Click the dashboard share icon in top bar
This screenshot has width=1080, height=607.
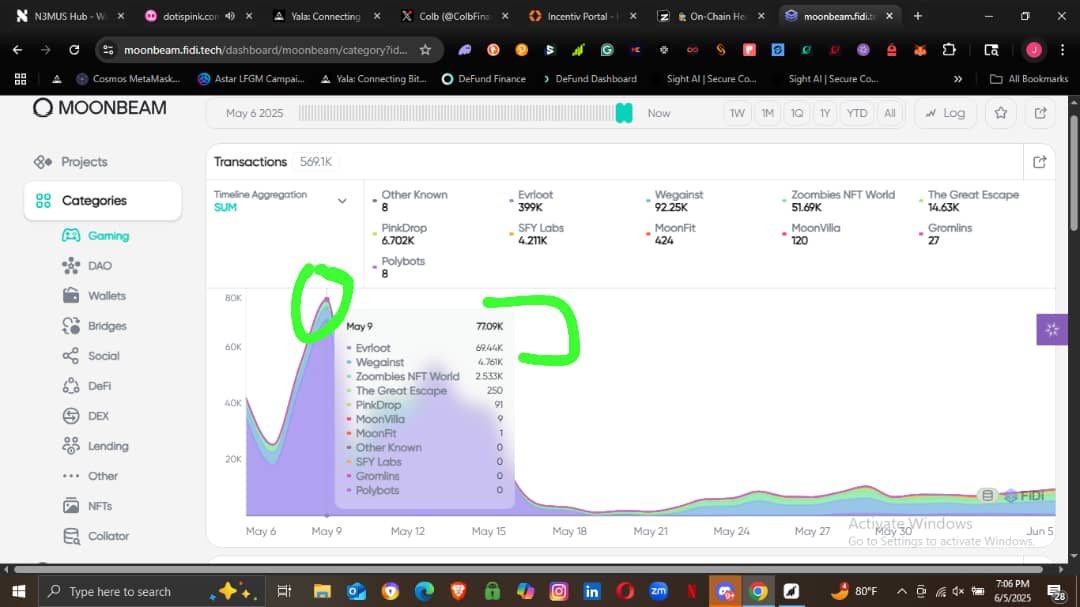pyautogui.click(x=1041, y=113)
